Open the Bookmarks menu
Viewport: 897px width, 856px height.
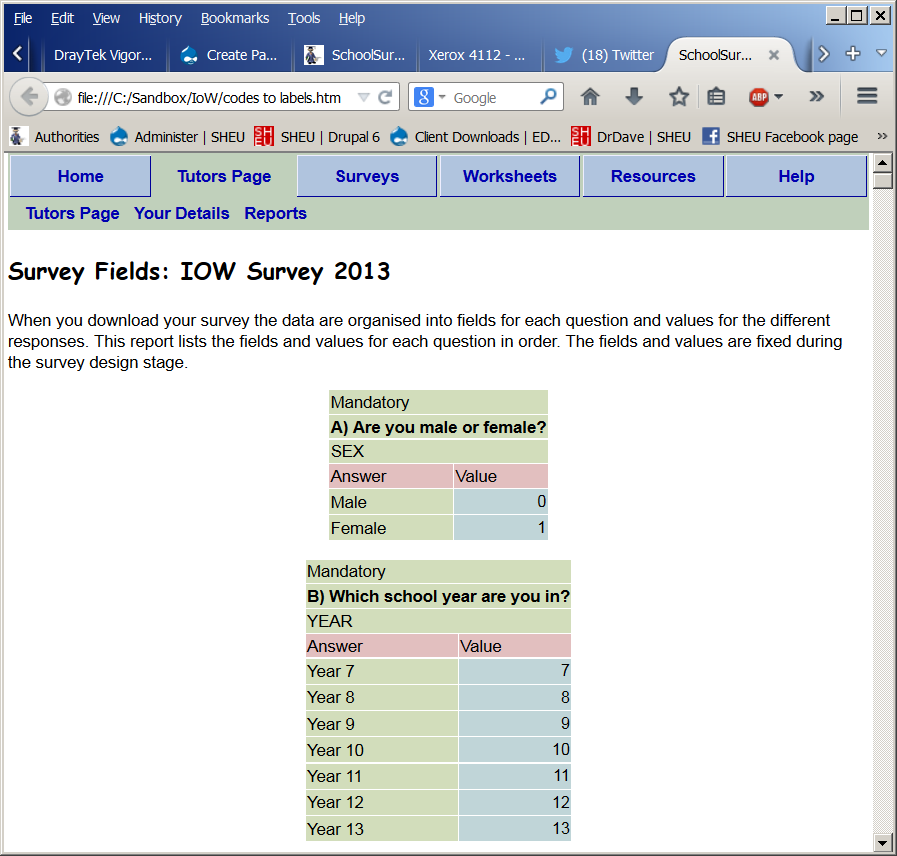coord(235,17)
